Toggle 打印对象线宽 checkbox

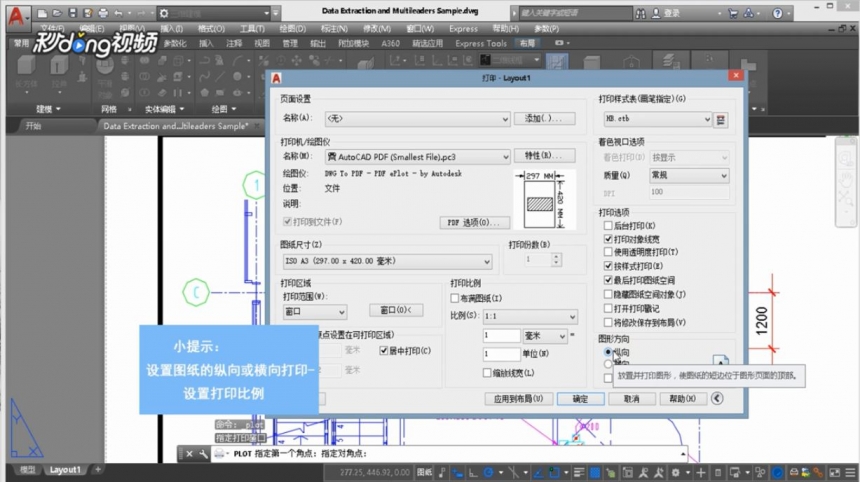pyautogui.click(x=608, y=239)
